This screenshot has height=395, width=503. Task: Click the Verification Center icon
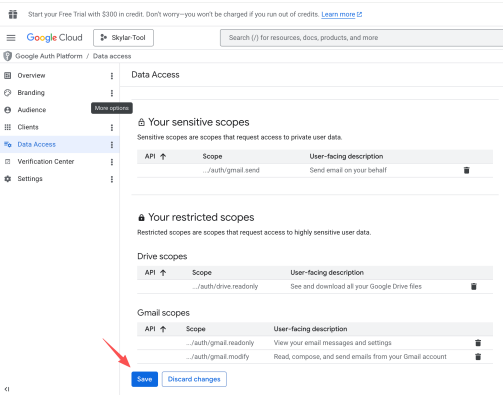7,162
